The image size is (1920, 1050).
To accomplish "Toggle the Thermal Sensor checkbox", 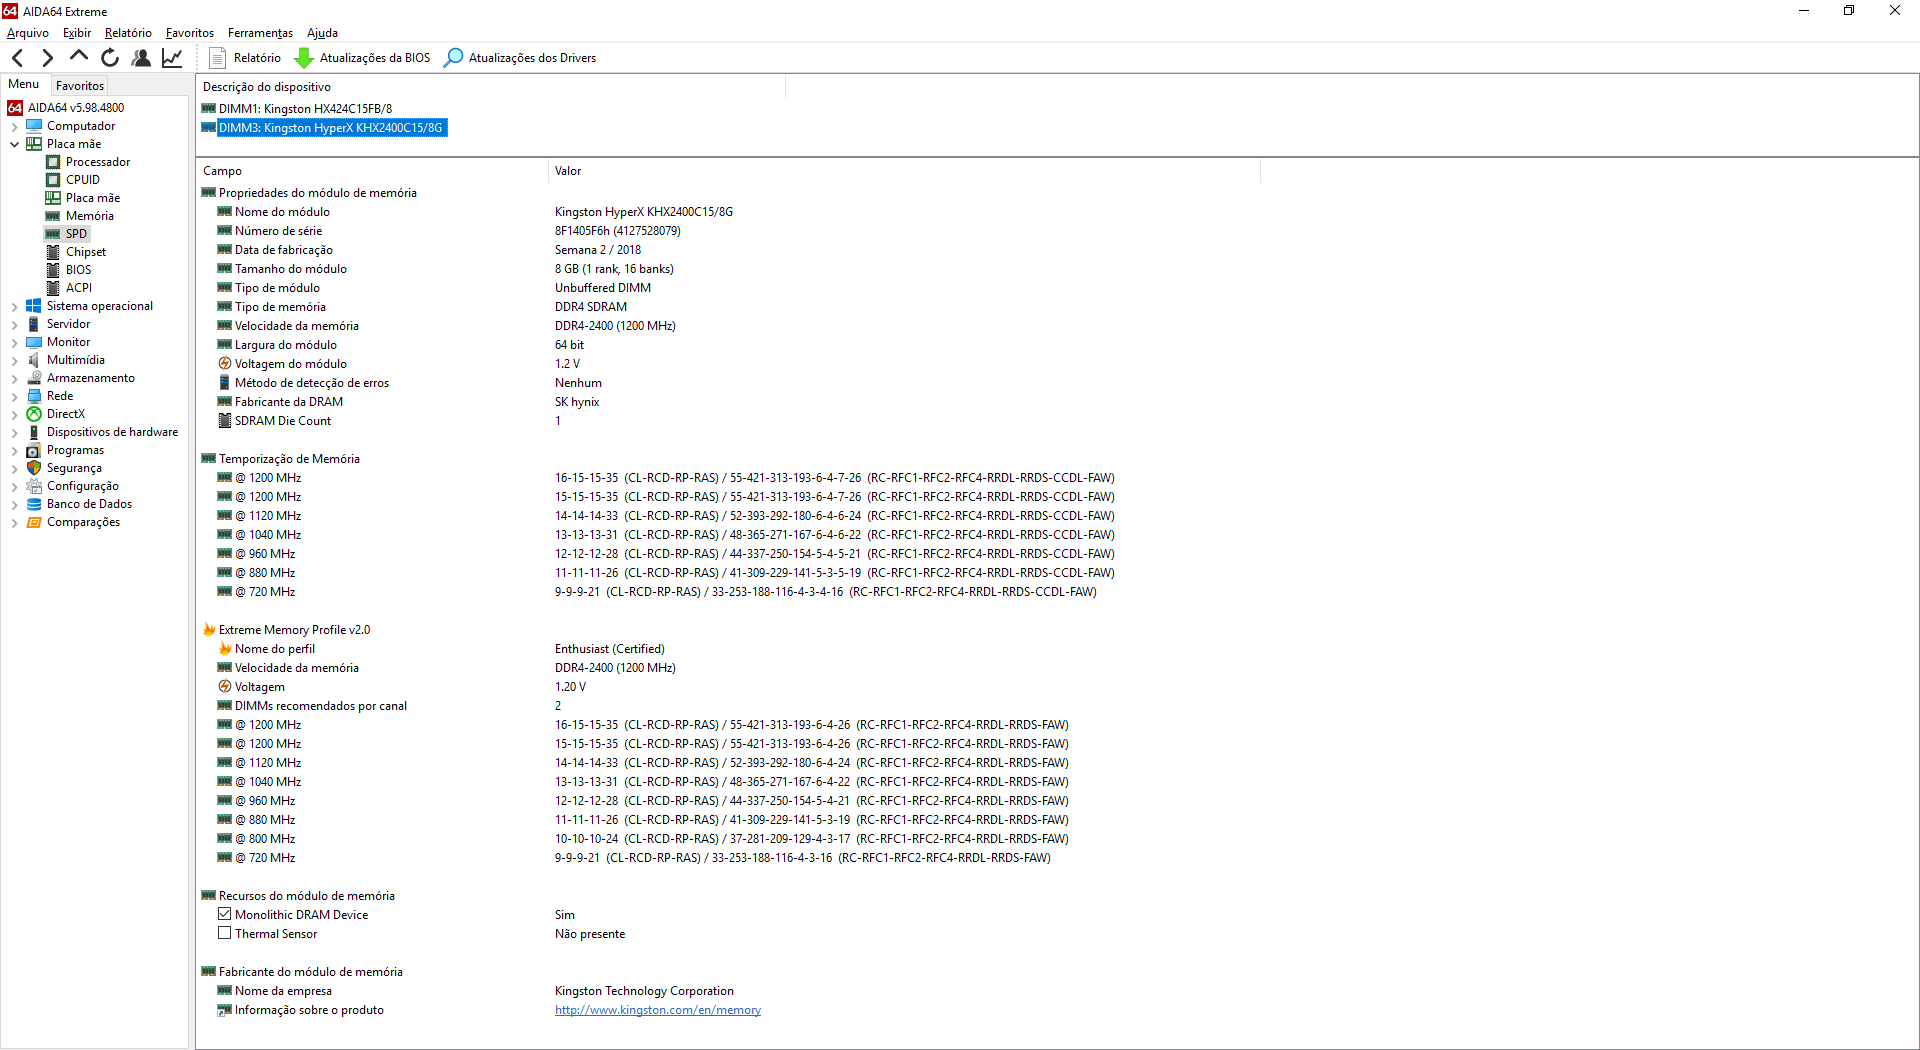I will point(225,933).
